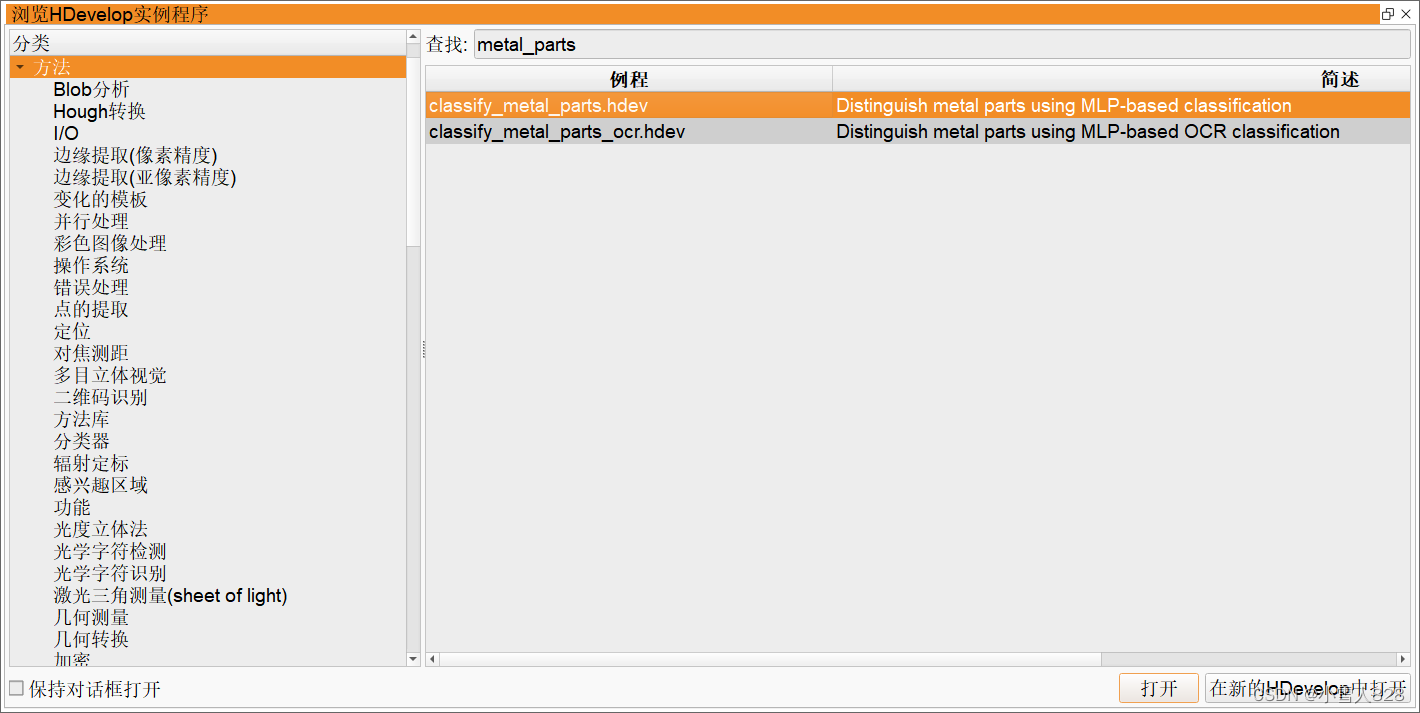Screen dimensions: 1420x713
Task: Expand the 分类器 category
Action: (x=75, y=441)
